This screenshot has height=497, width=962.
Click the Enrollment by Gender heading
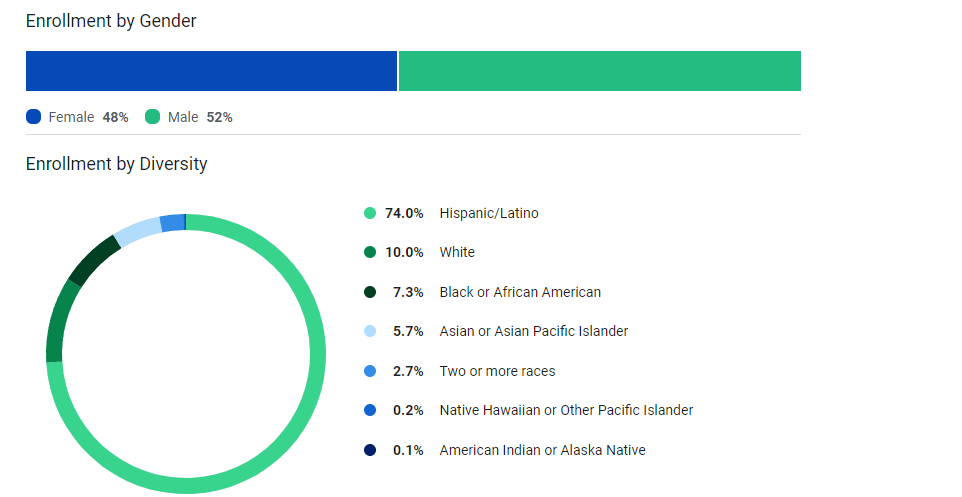coord(111,21)
